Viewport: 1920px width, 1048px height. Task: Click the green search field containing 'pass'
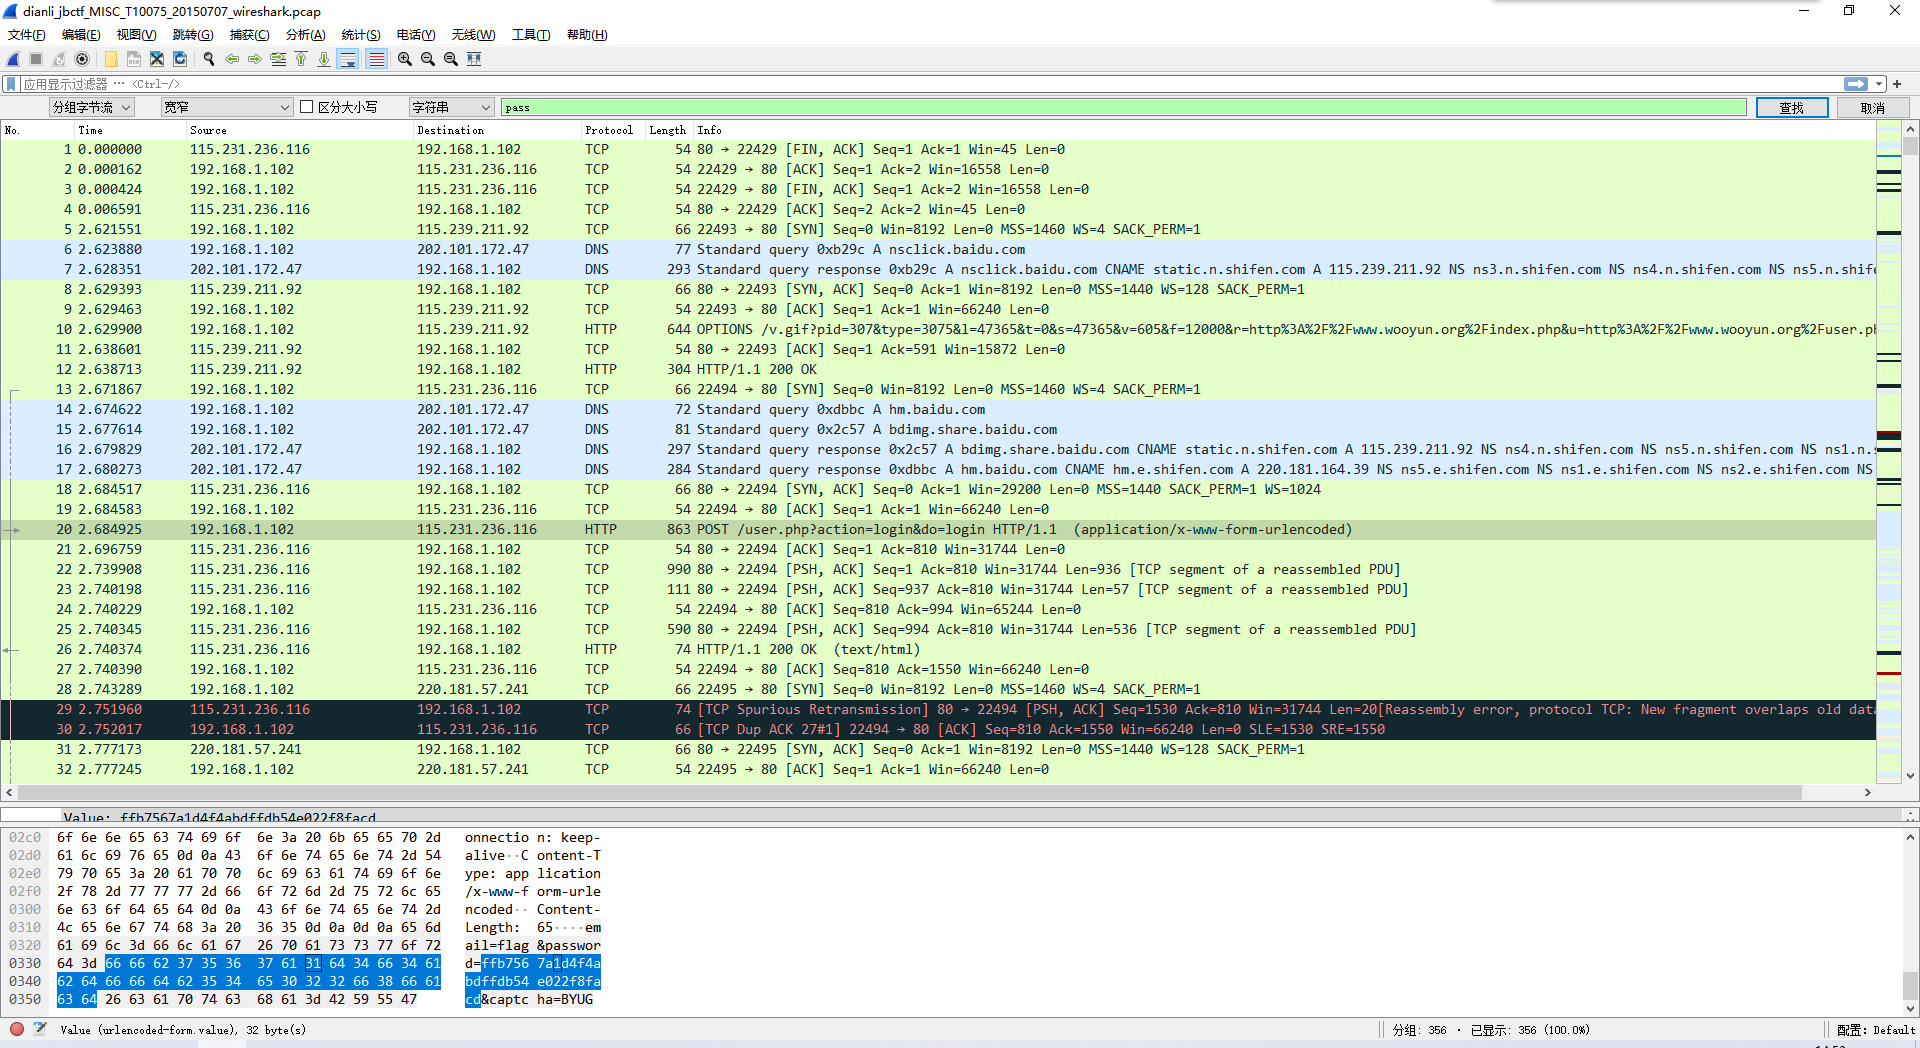[1123, 107]
